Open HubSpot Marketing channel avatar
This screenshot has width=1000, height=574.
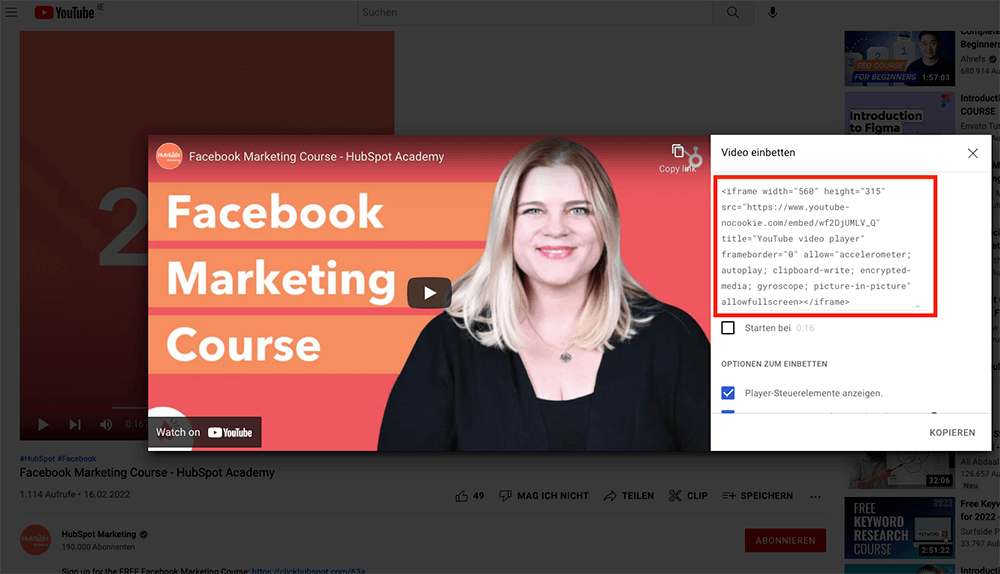35,540
